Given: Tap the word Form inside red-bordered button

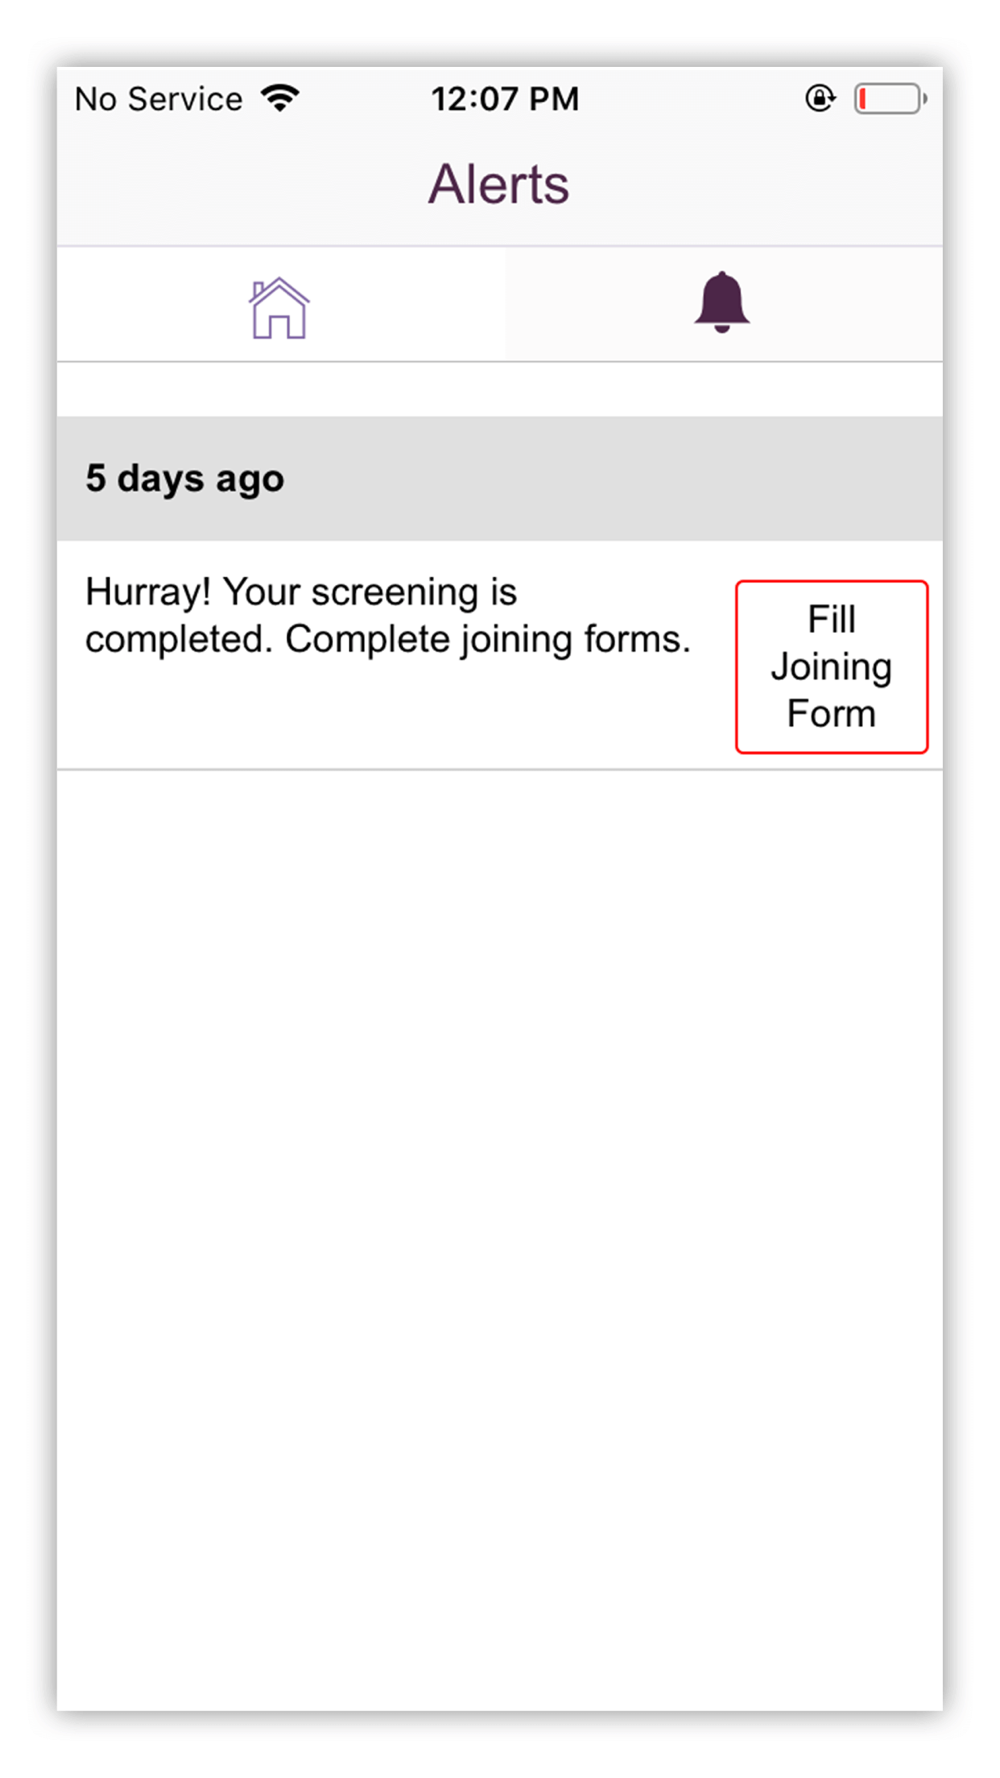Looking at the screenshot, I should pos(832,714).
